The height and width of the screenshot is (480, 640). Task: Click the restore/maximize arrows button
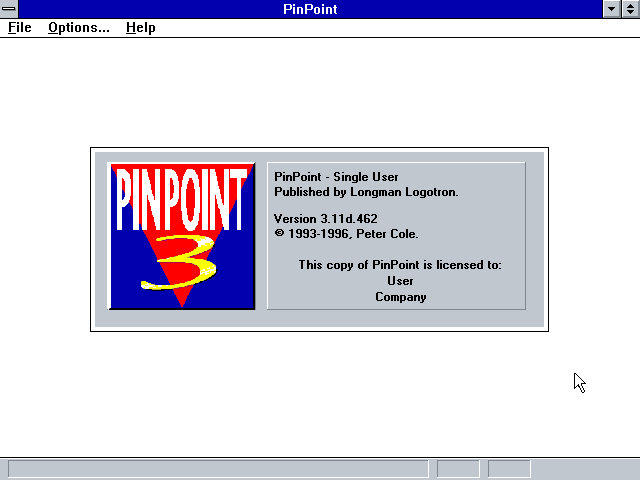[x=631, y=9]
